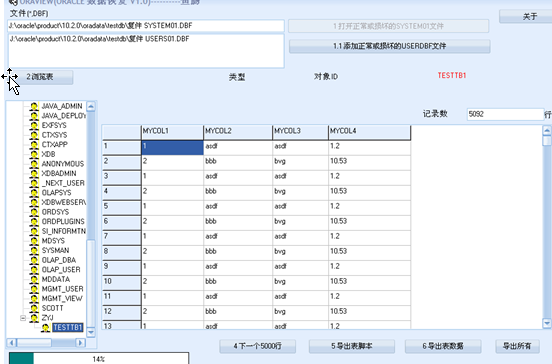Click the 4 下一个5000行 button
552x364 pixels.
pos(257,346)
